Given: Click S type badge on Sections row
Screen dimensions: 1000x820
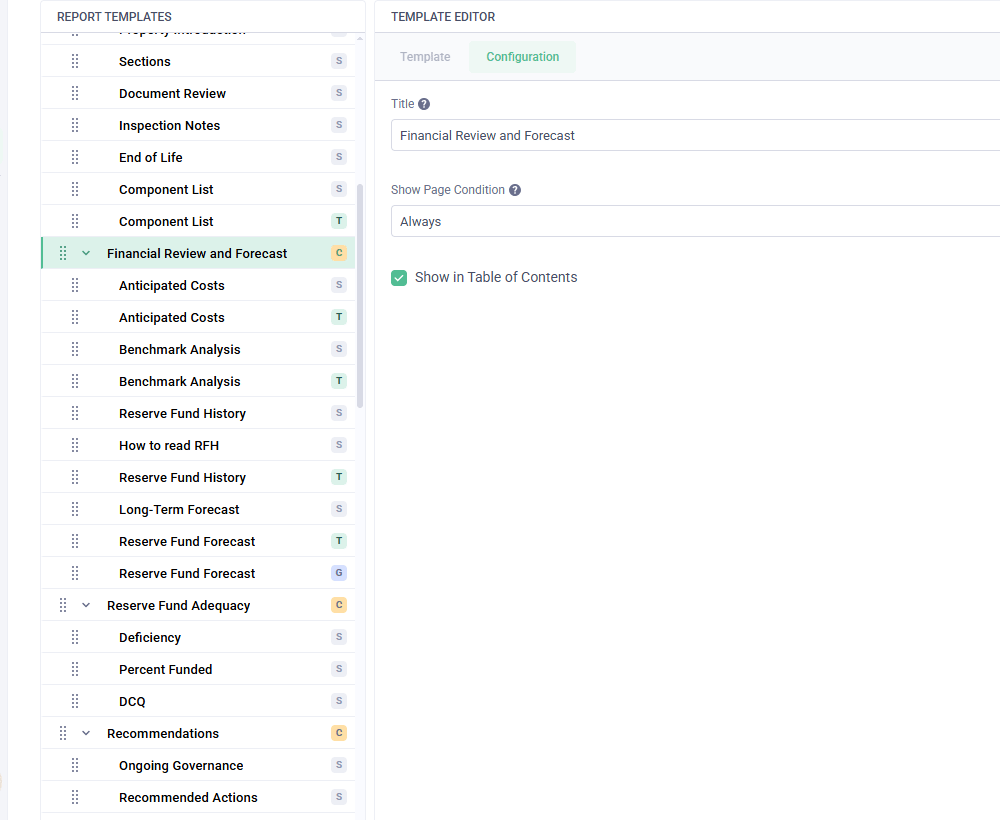Looking at the screenshot, I should pos(339,61).
